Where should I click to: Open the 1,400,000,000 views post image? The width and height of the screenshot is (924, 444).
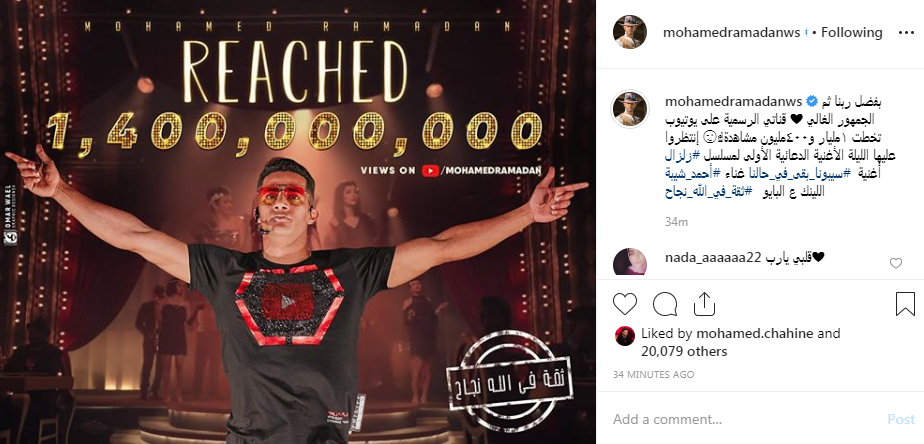coord(298,222)
